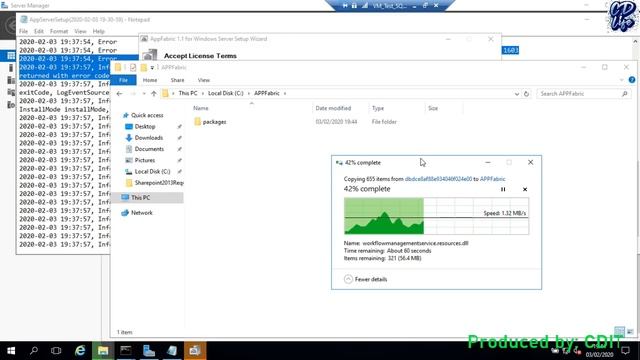
Task: Pause the file copy operation
Action: [x=503, y=189]
